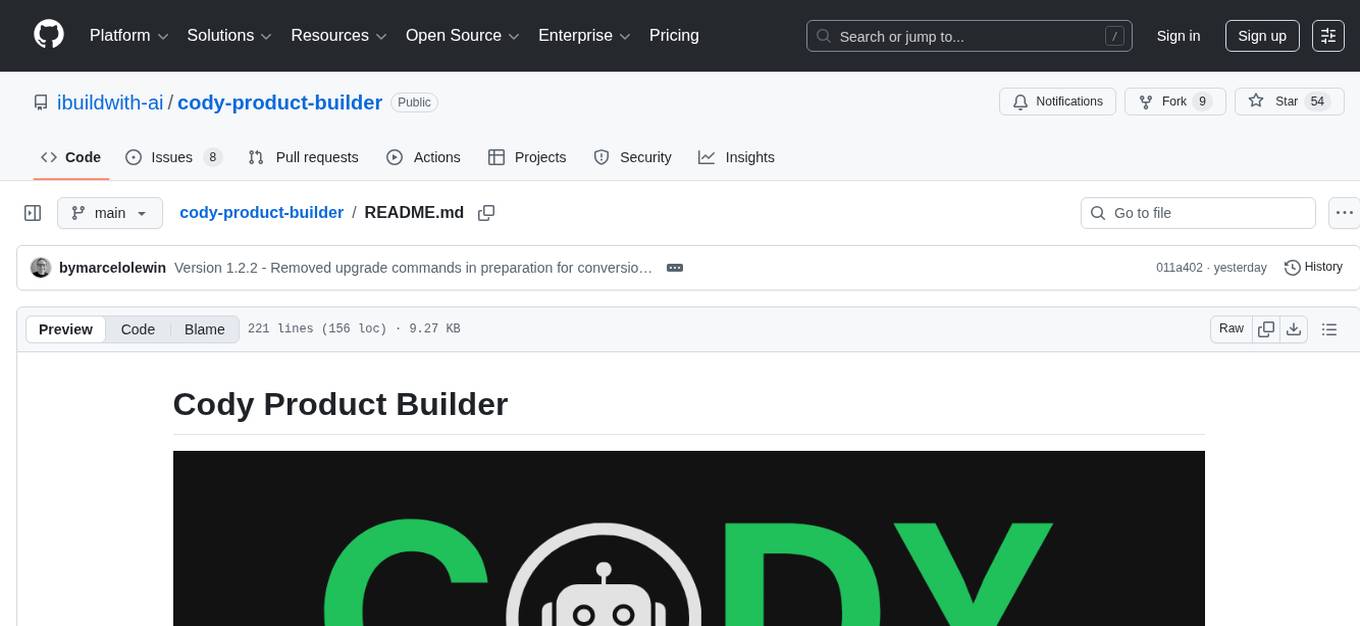Click the Sign up button
1360x626 pixels.
(x=1261, y=35)
